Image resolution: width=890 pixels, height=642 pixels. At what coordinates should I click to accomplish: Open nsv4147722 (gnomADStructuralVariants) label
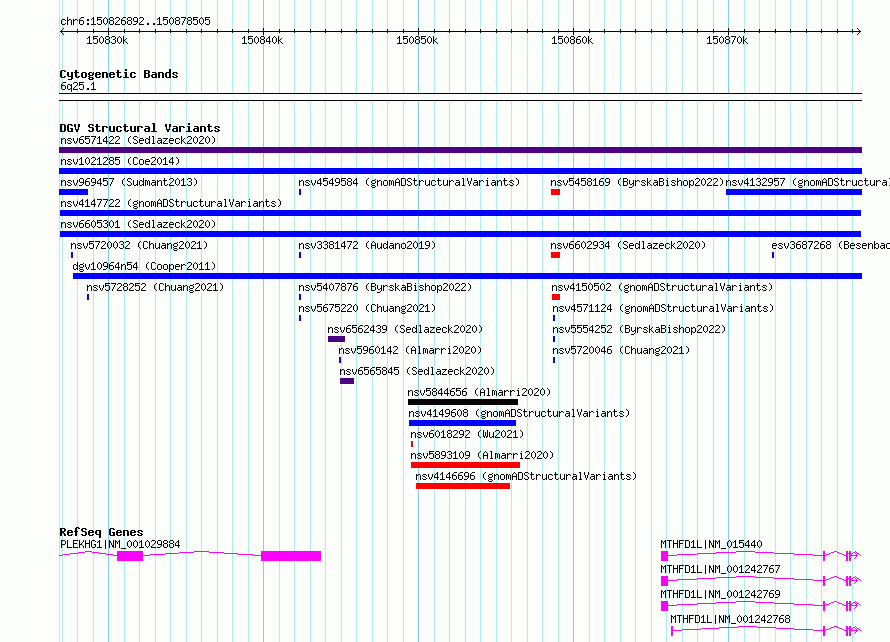pyautogui.click(x=171, y=203)
